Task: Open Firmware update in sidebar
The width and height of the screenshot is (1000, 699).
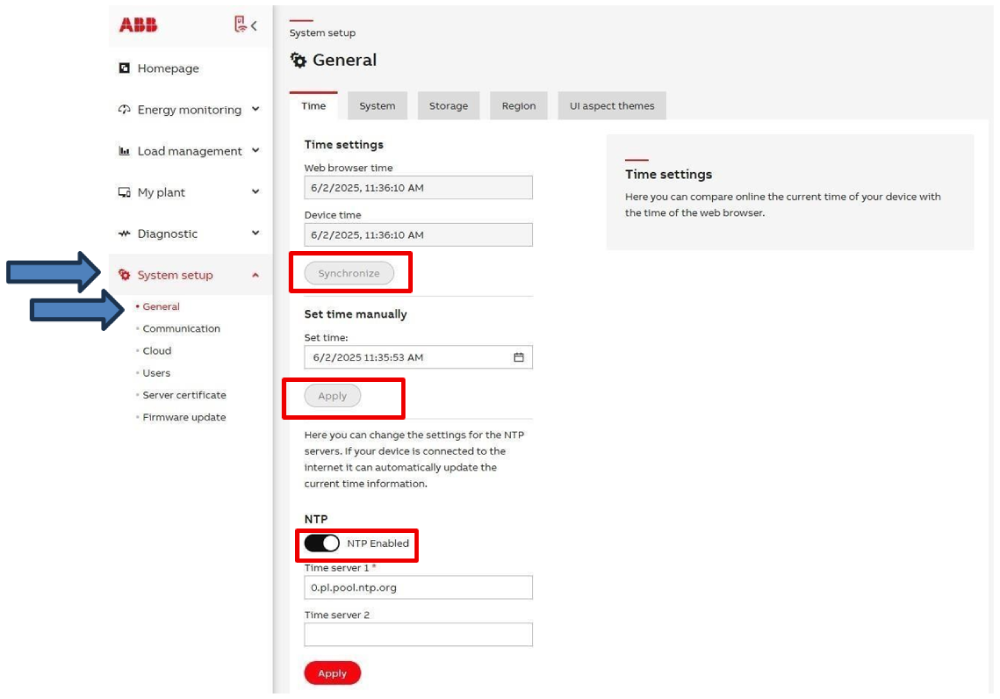Action: (x=184, y=417)
